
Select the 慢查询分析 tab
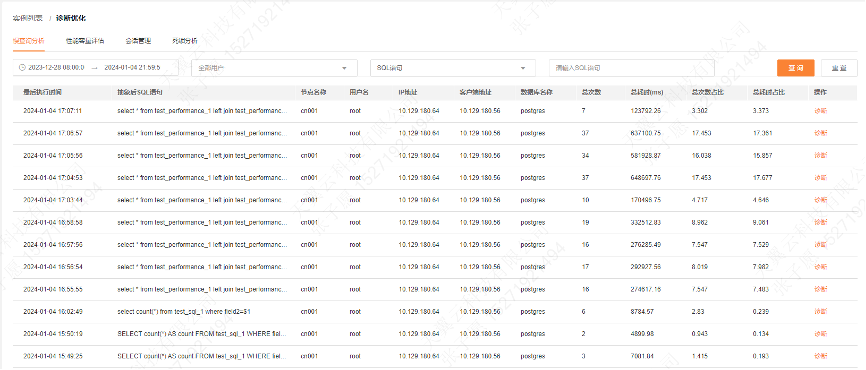28,41
